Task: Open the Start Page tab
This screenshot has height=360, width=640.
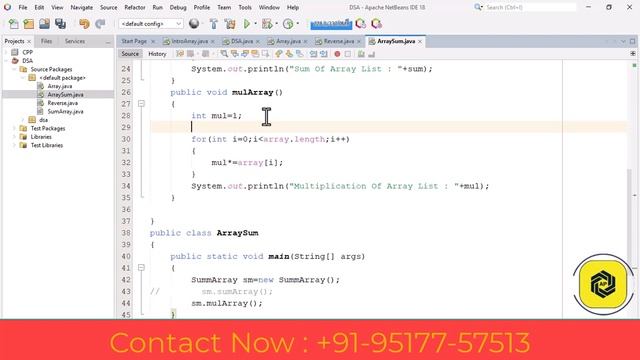Action: (x=134, y=41)
